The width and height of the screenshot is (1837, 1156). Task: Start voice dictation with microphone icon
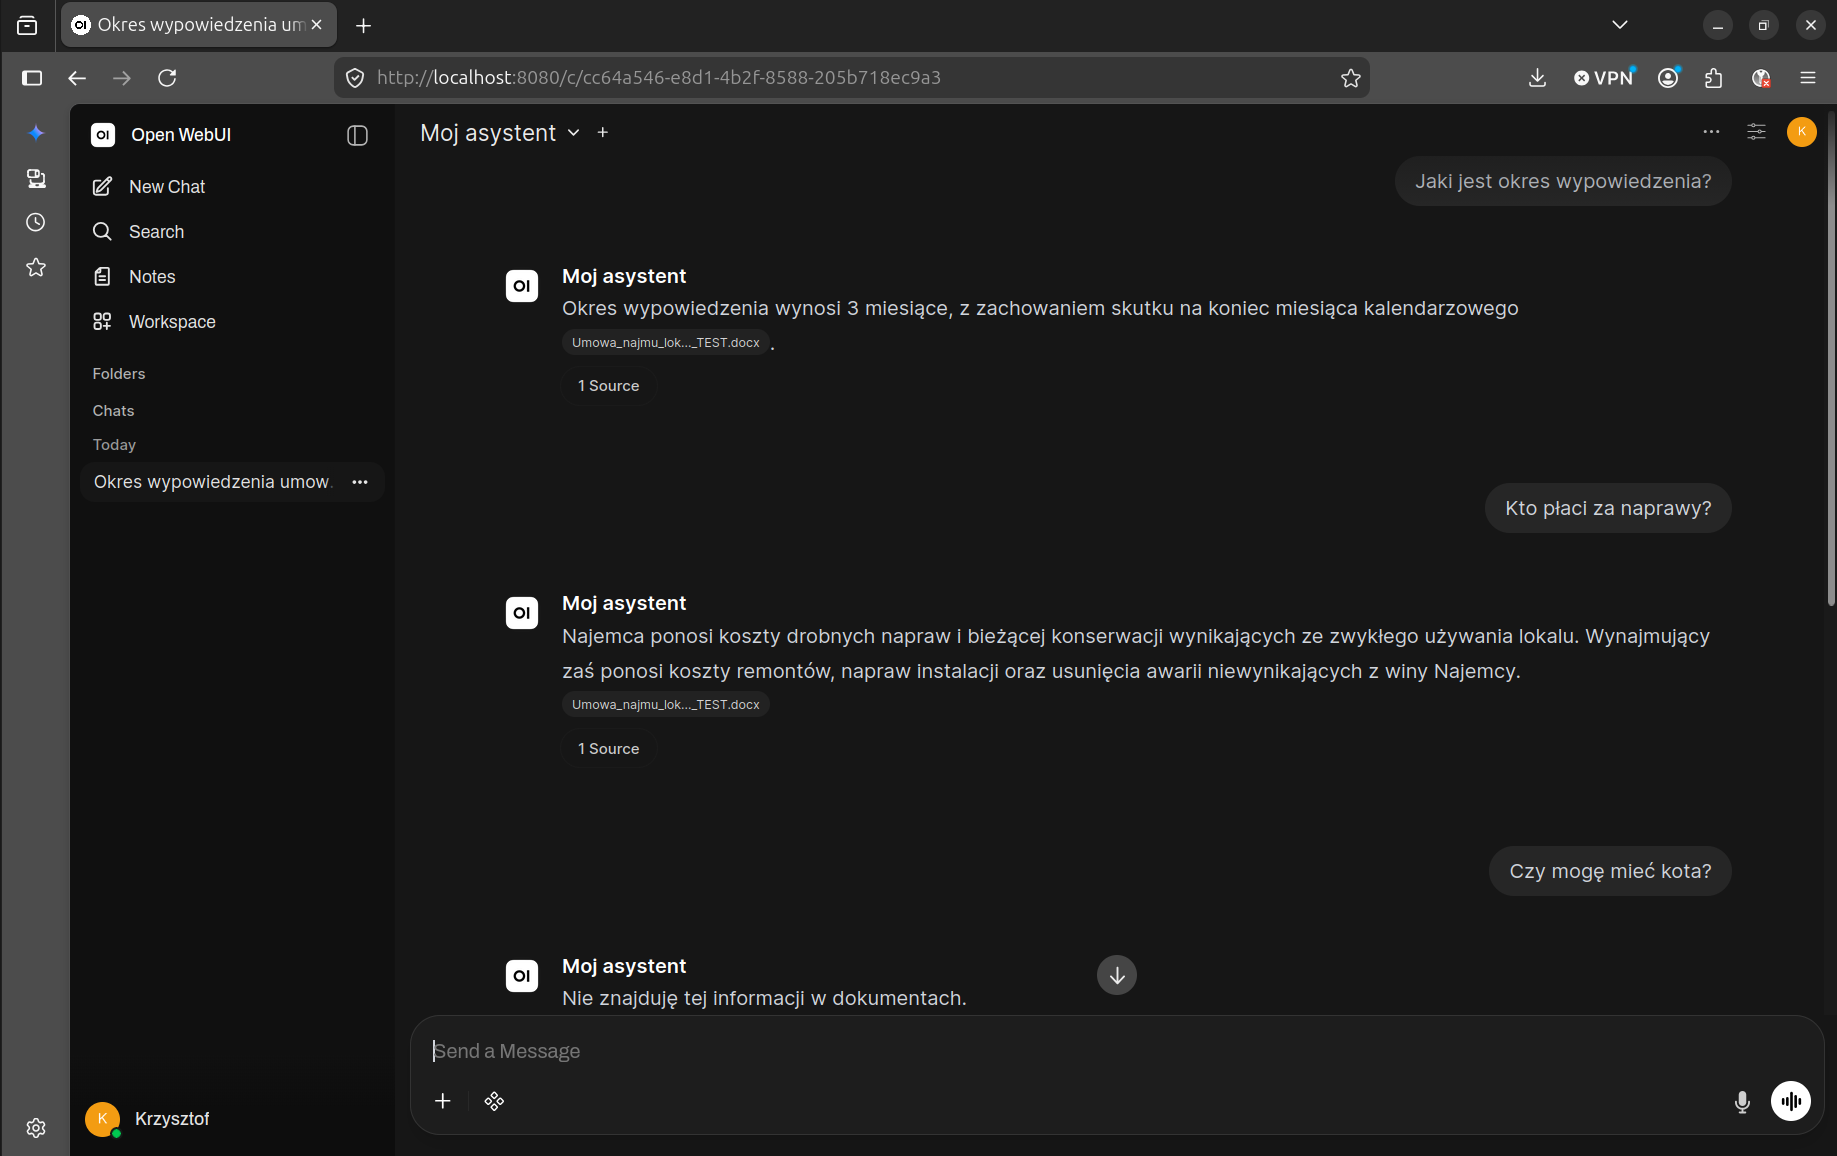pos(1742,1101)
